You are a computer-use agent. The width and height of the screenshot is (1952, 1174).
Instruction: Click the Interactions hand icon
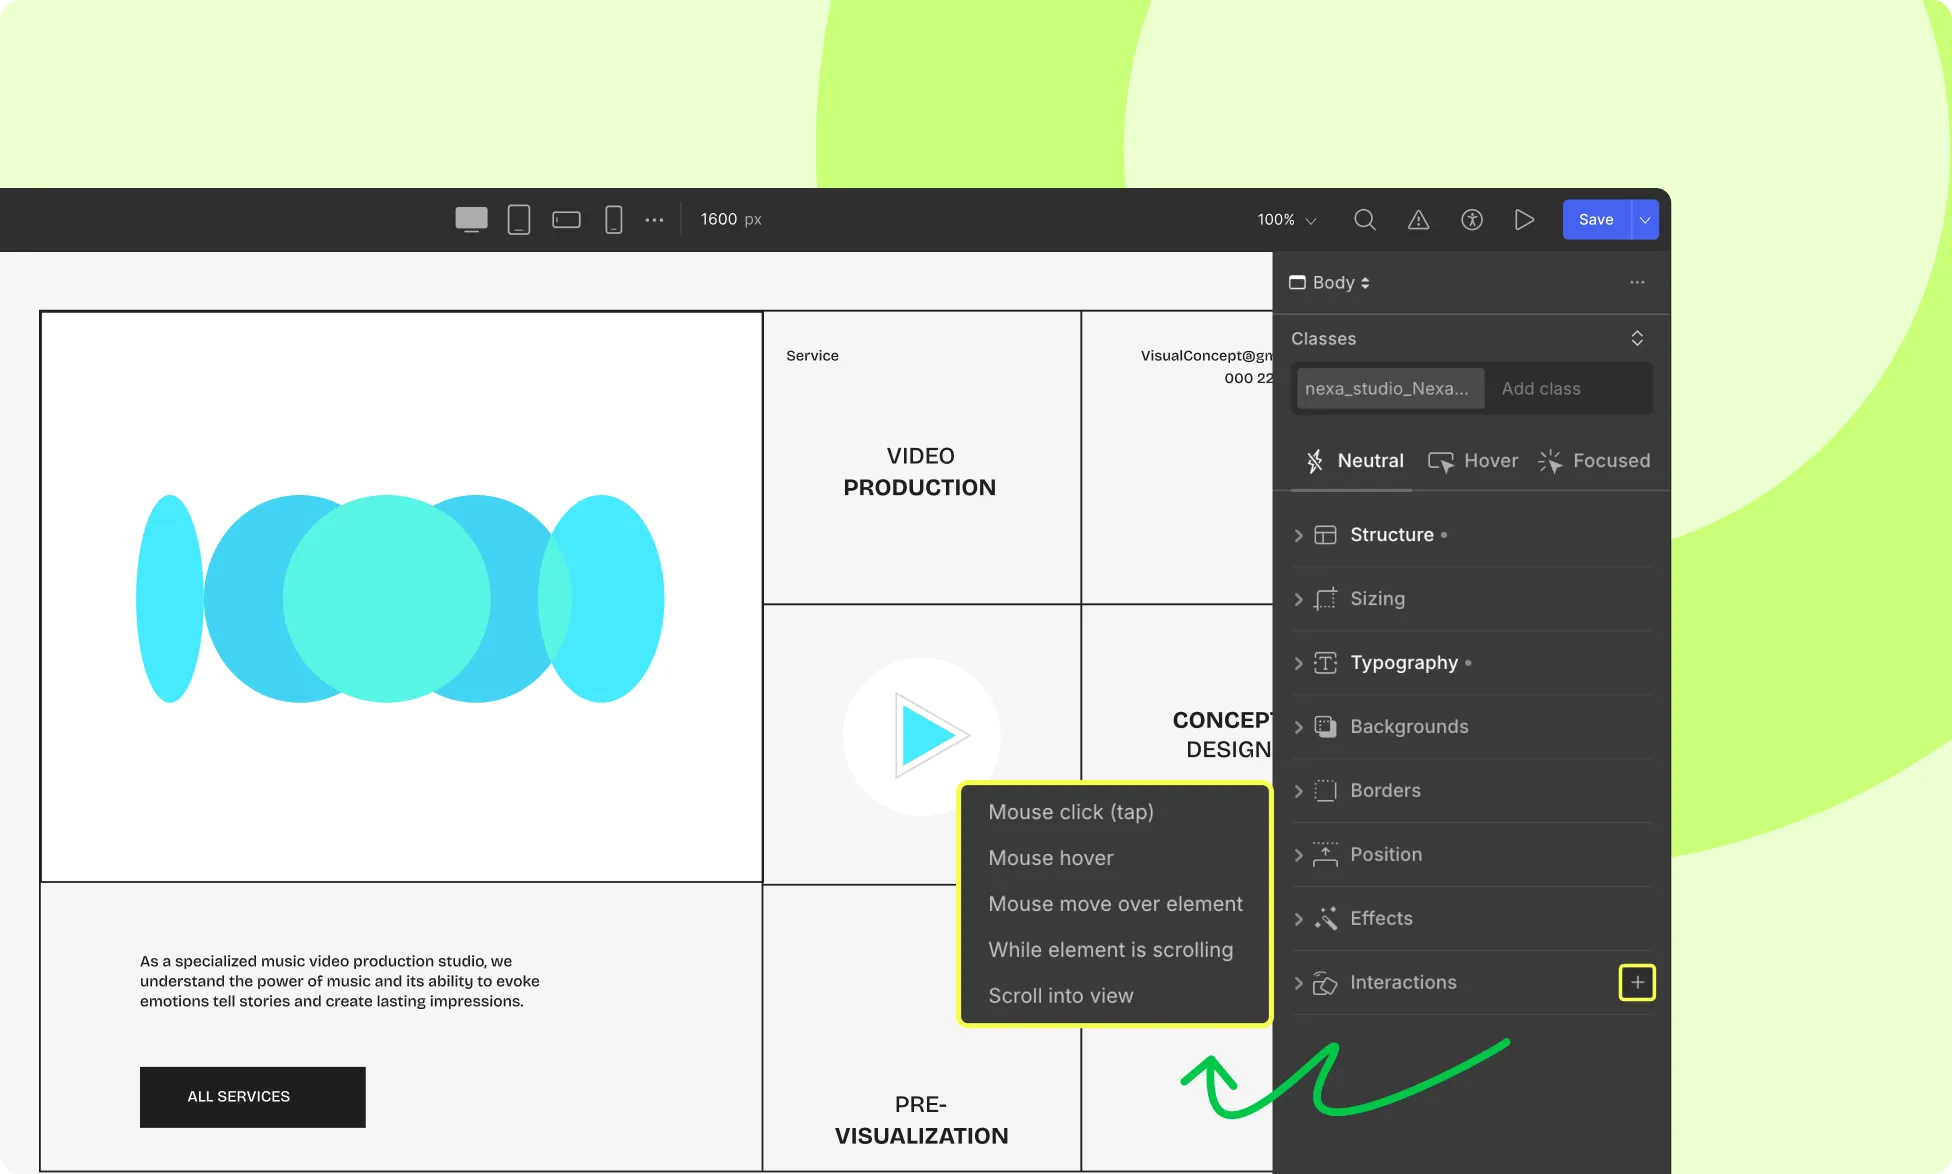pyautogui.click(x=1325, y=983)
